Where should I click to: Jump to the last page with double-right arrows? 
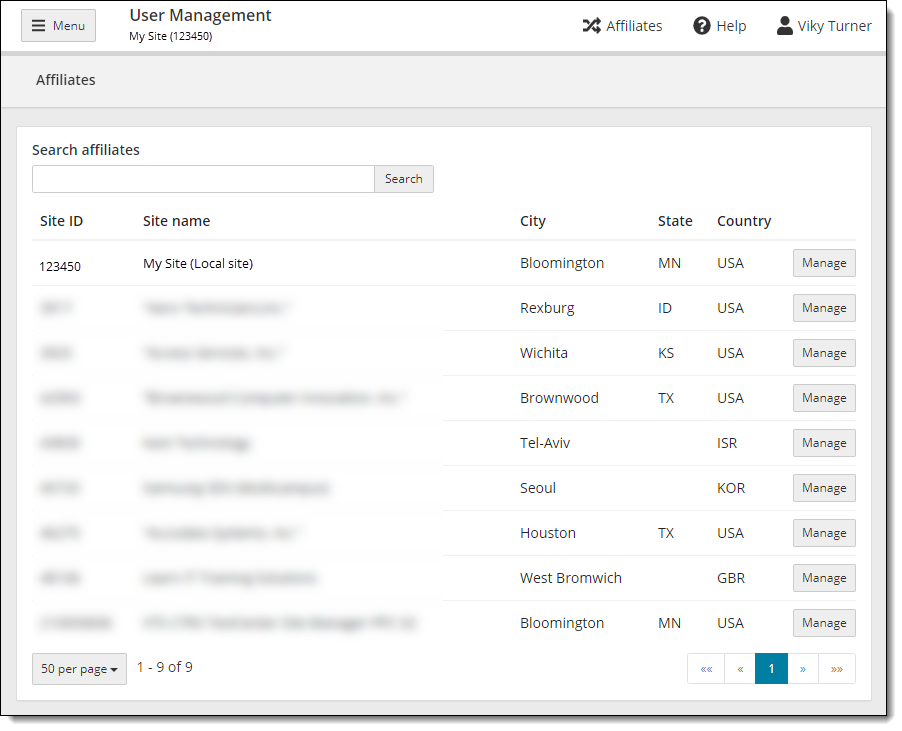point(837,668)
